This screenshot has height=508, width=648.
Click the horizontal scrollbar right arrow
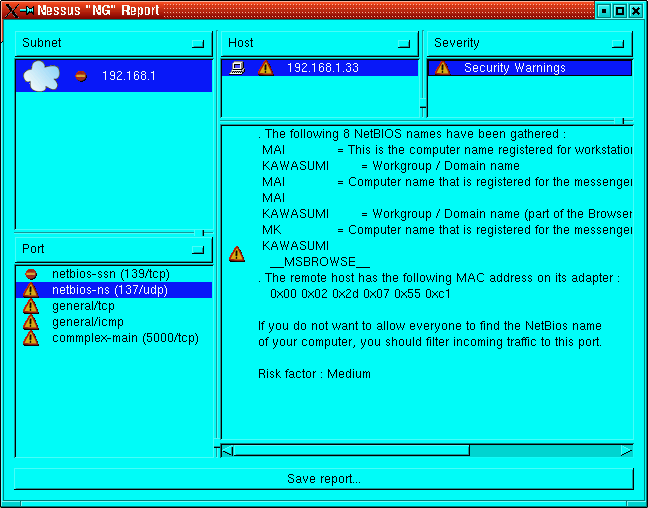(625, 450)
